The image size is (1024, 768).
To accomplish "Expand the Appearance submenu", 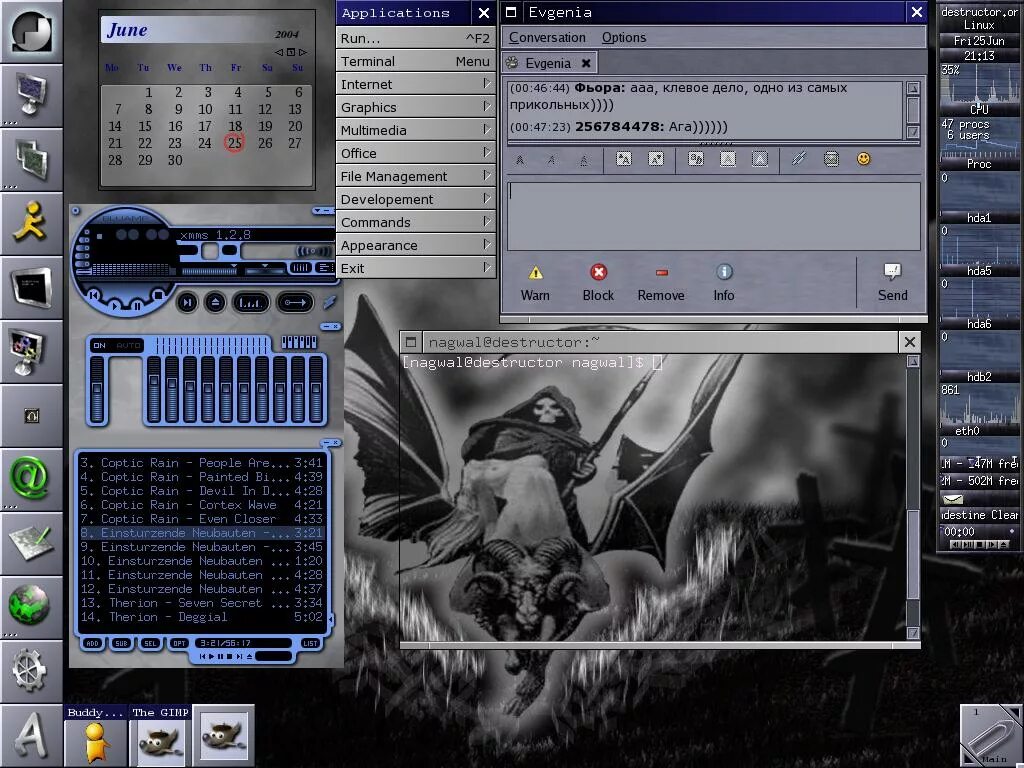I will tap(415, 246).
